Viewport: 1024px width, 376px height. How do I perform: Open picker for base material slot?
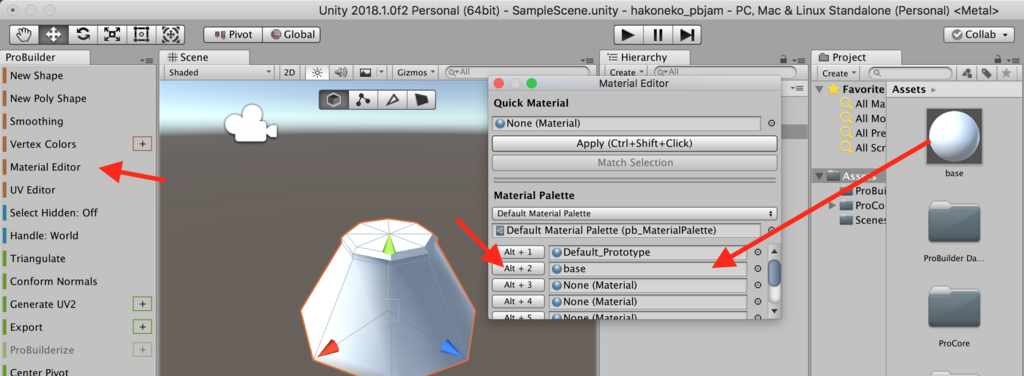[758, 268]
